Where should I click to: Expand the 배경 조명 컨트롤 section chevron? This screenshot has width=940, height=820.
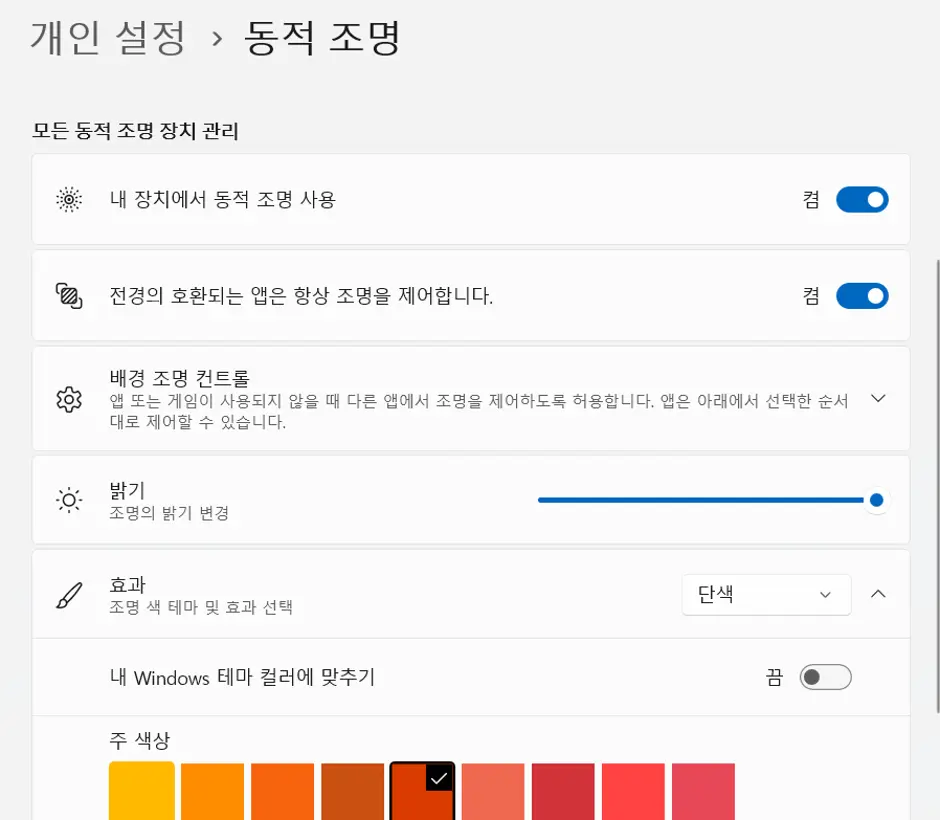(x=878, y=399)
